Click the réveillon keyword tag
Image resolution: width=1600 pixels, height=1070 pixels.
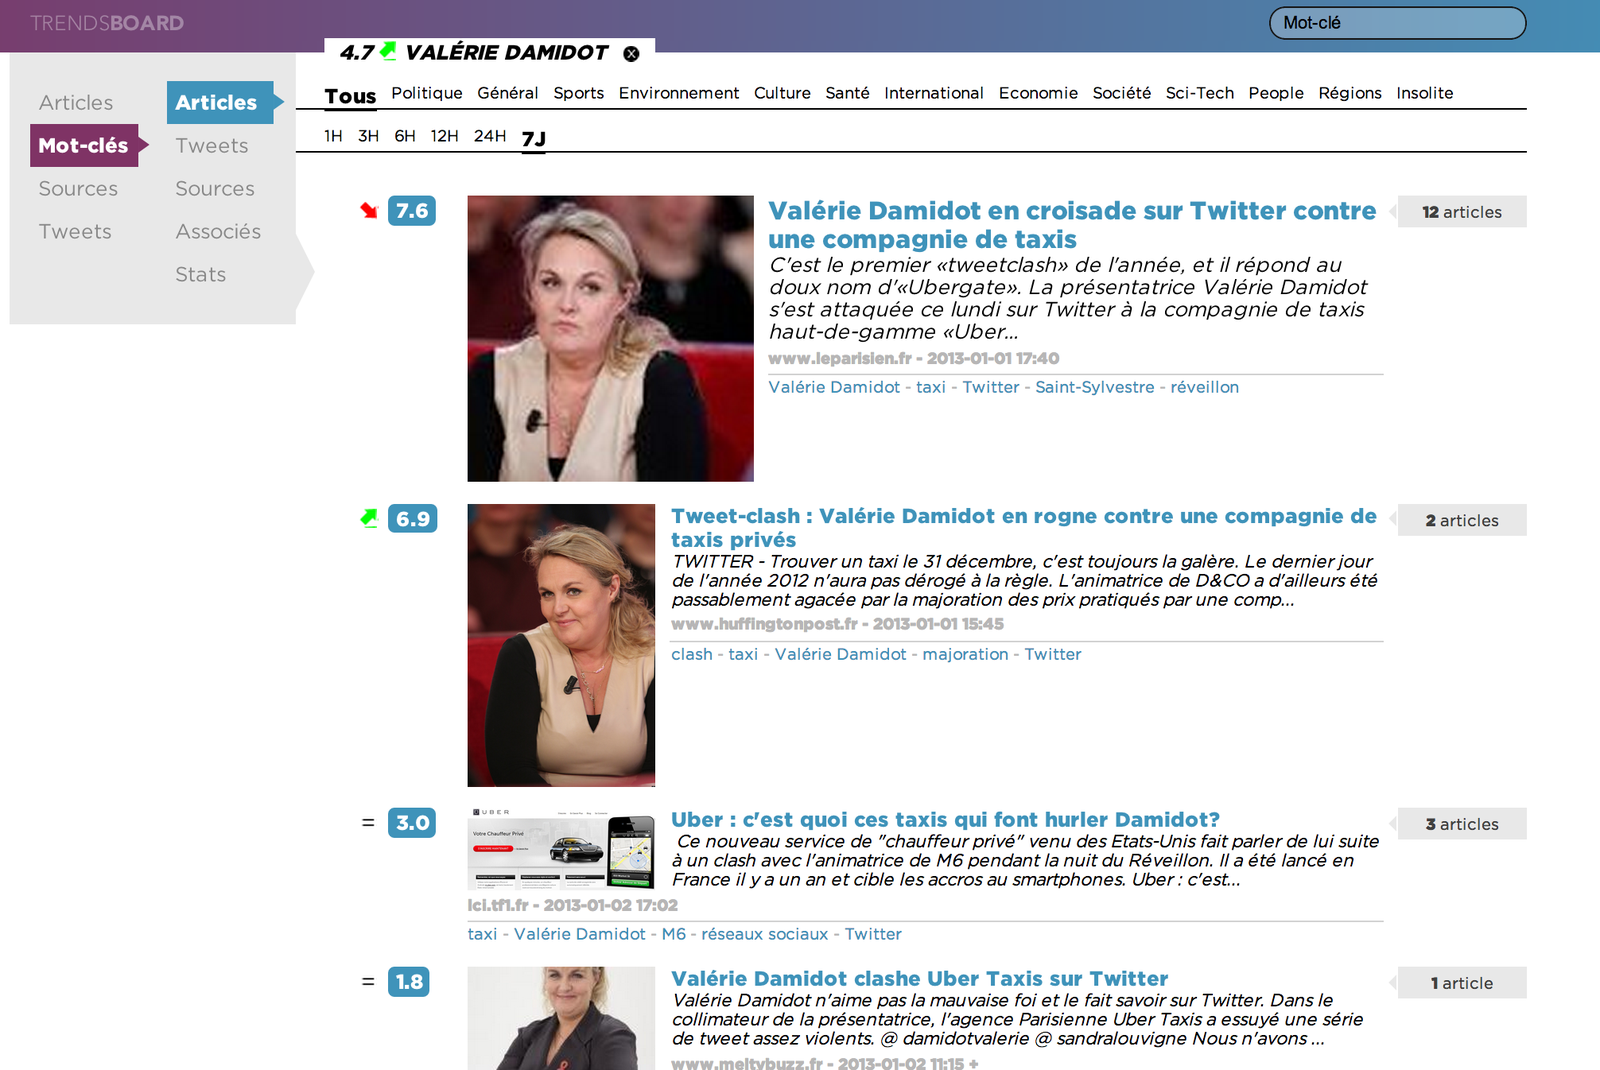coord(1205,387)
